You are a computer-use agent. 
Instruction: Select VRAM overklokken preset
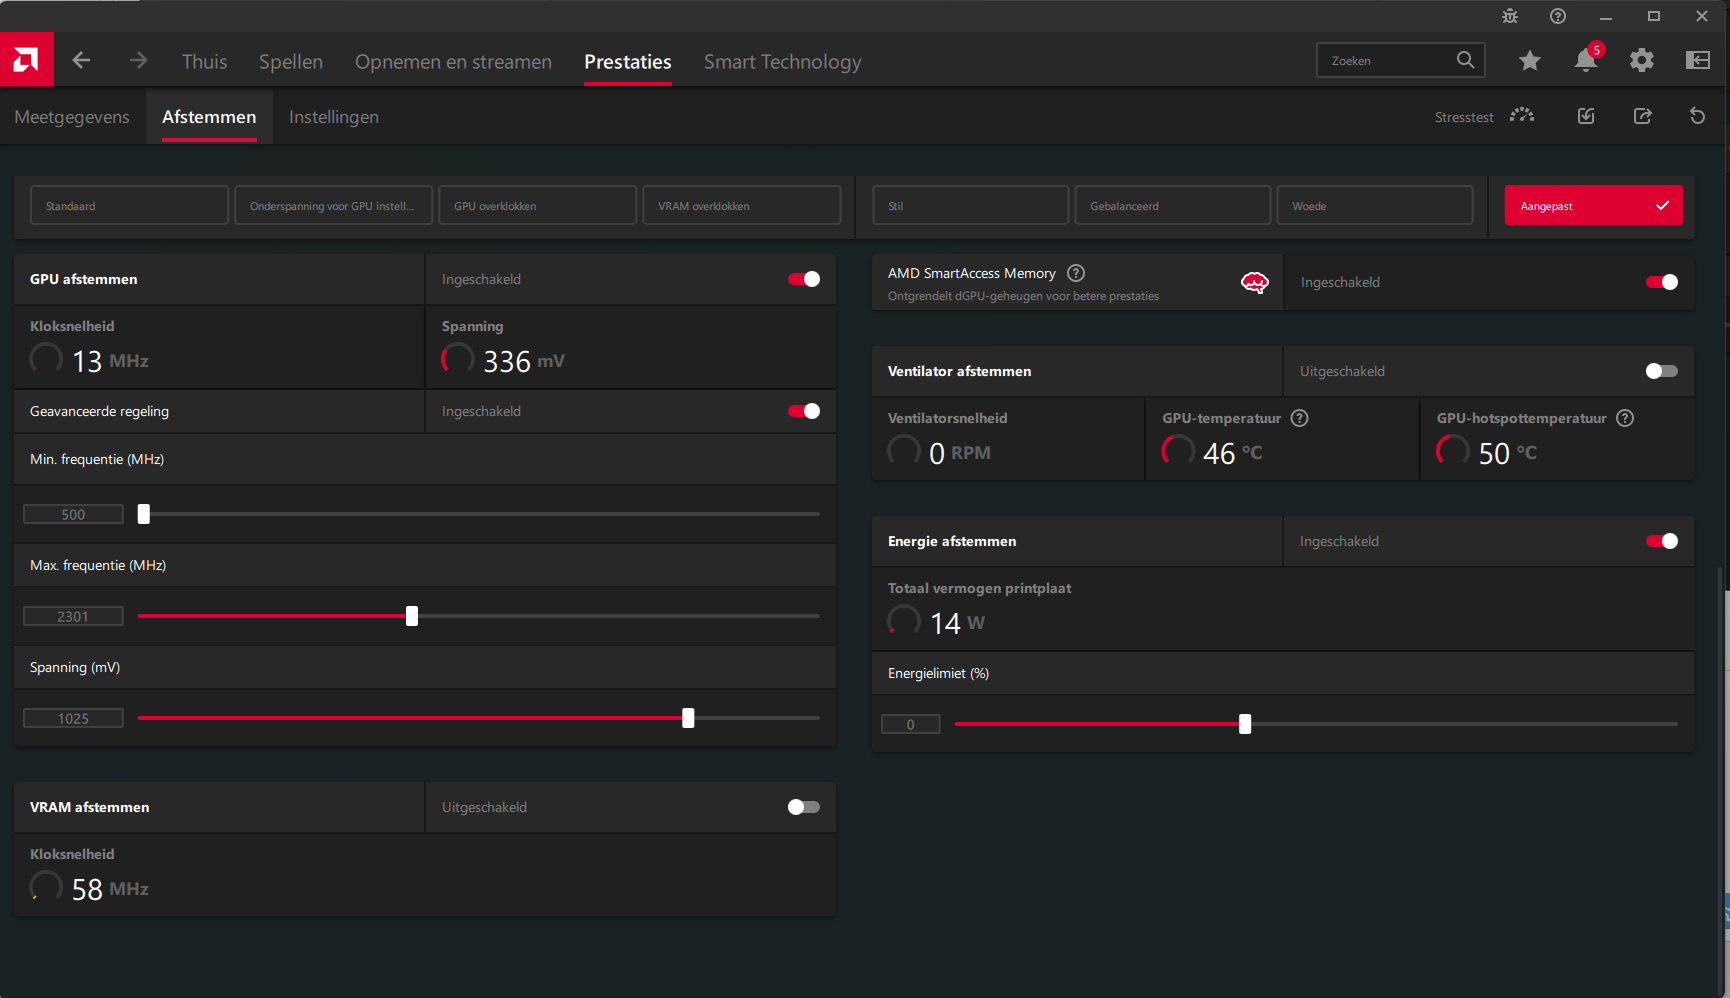[x=741, y=205]
